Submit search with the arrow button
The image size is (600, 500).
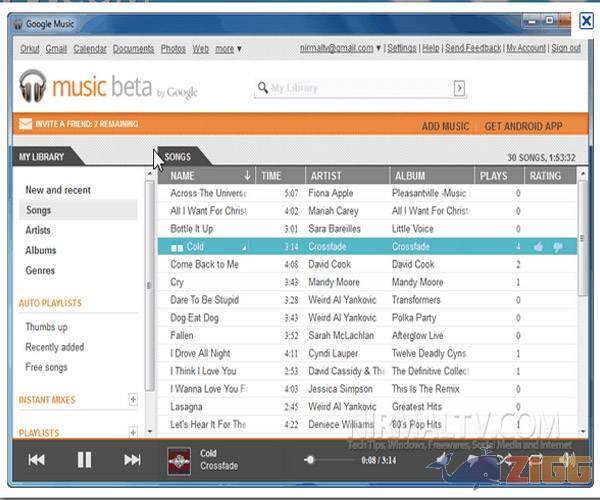tap(459, 88)
